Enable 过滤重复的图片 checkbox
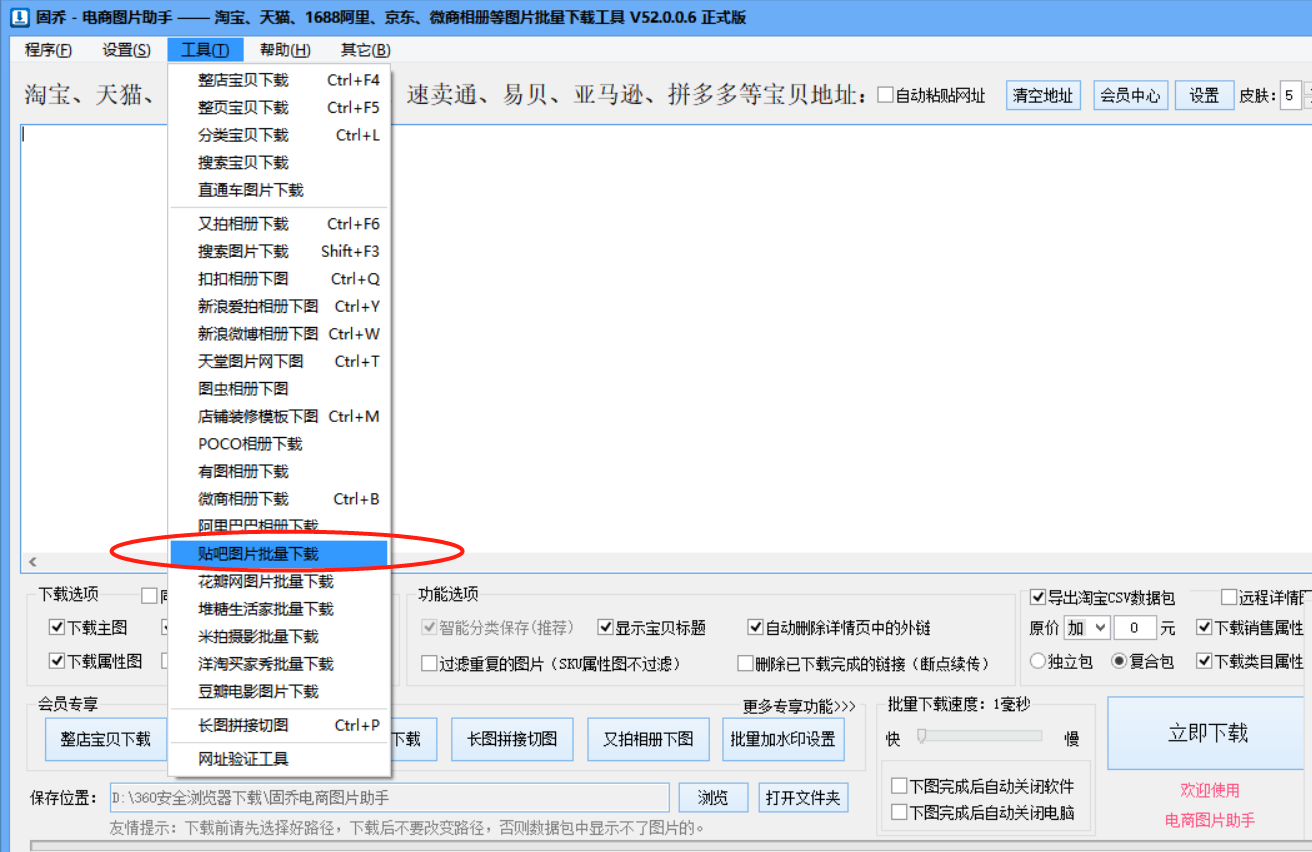 (x=429, y=663)
